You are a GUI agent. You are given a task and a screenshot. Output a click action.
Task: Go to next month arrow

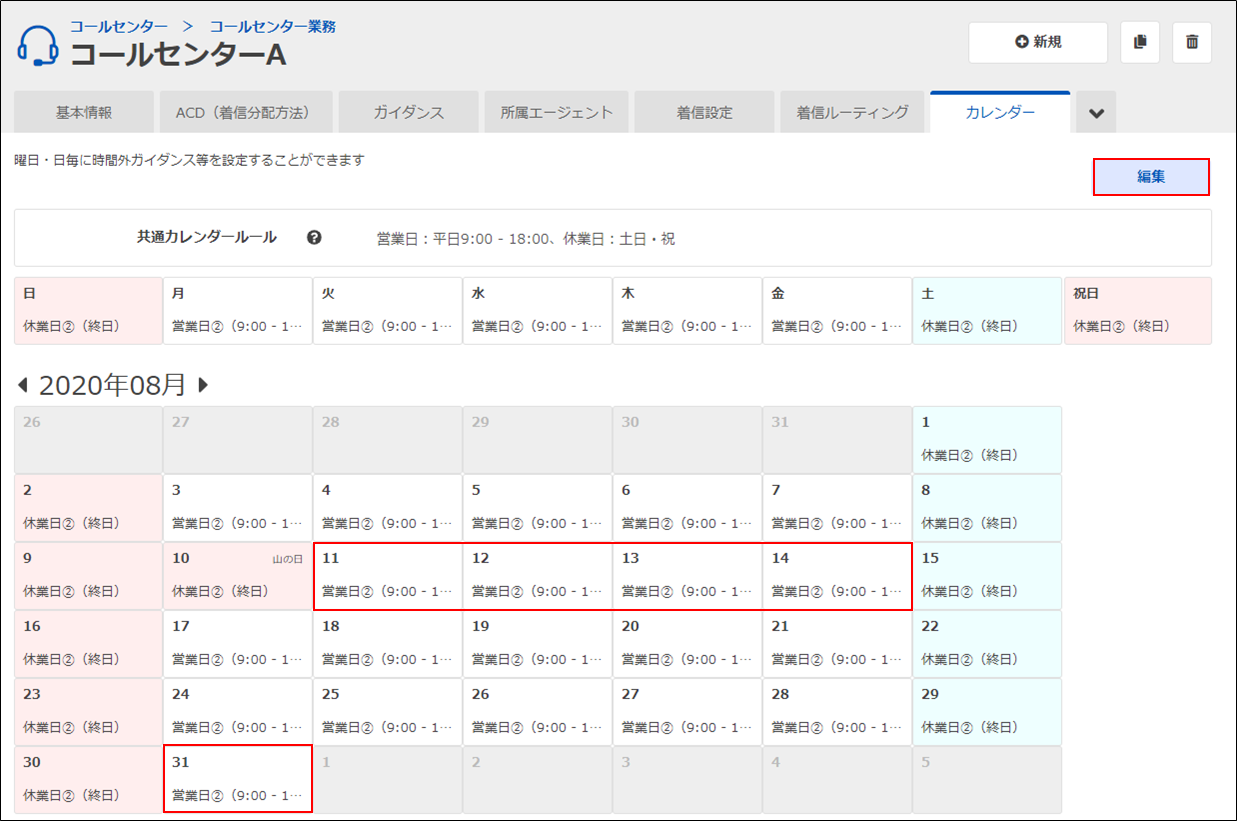(x=203, y=385)
